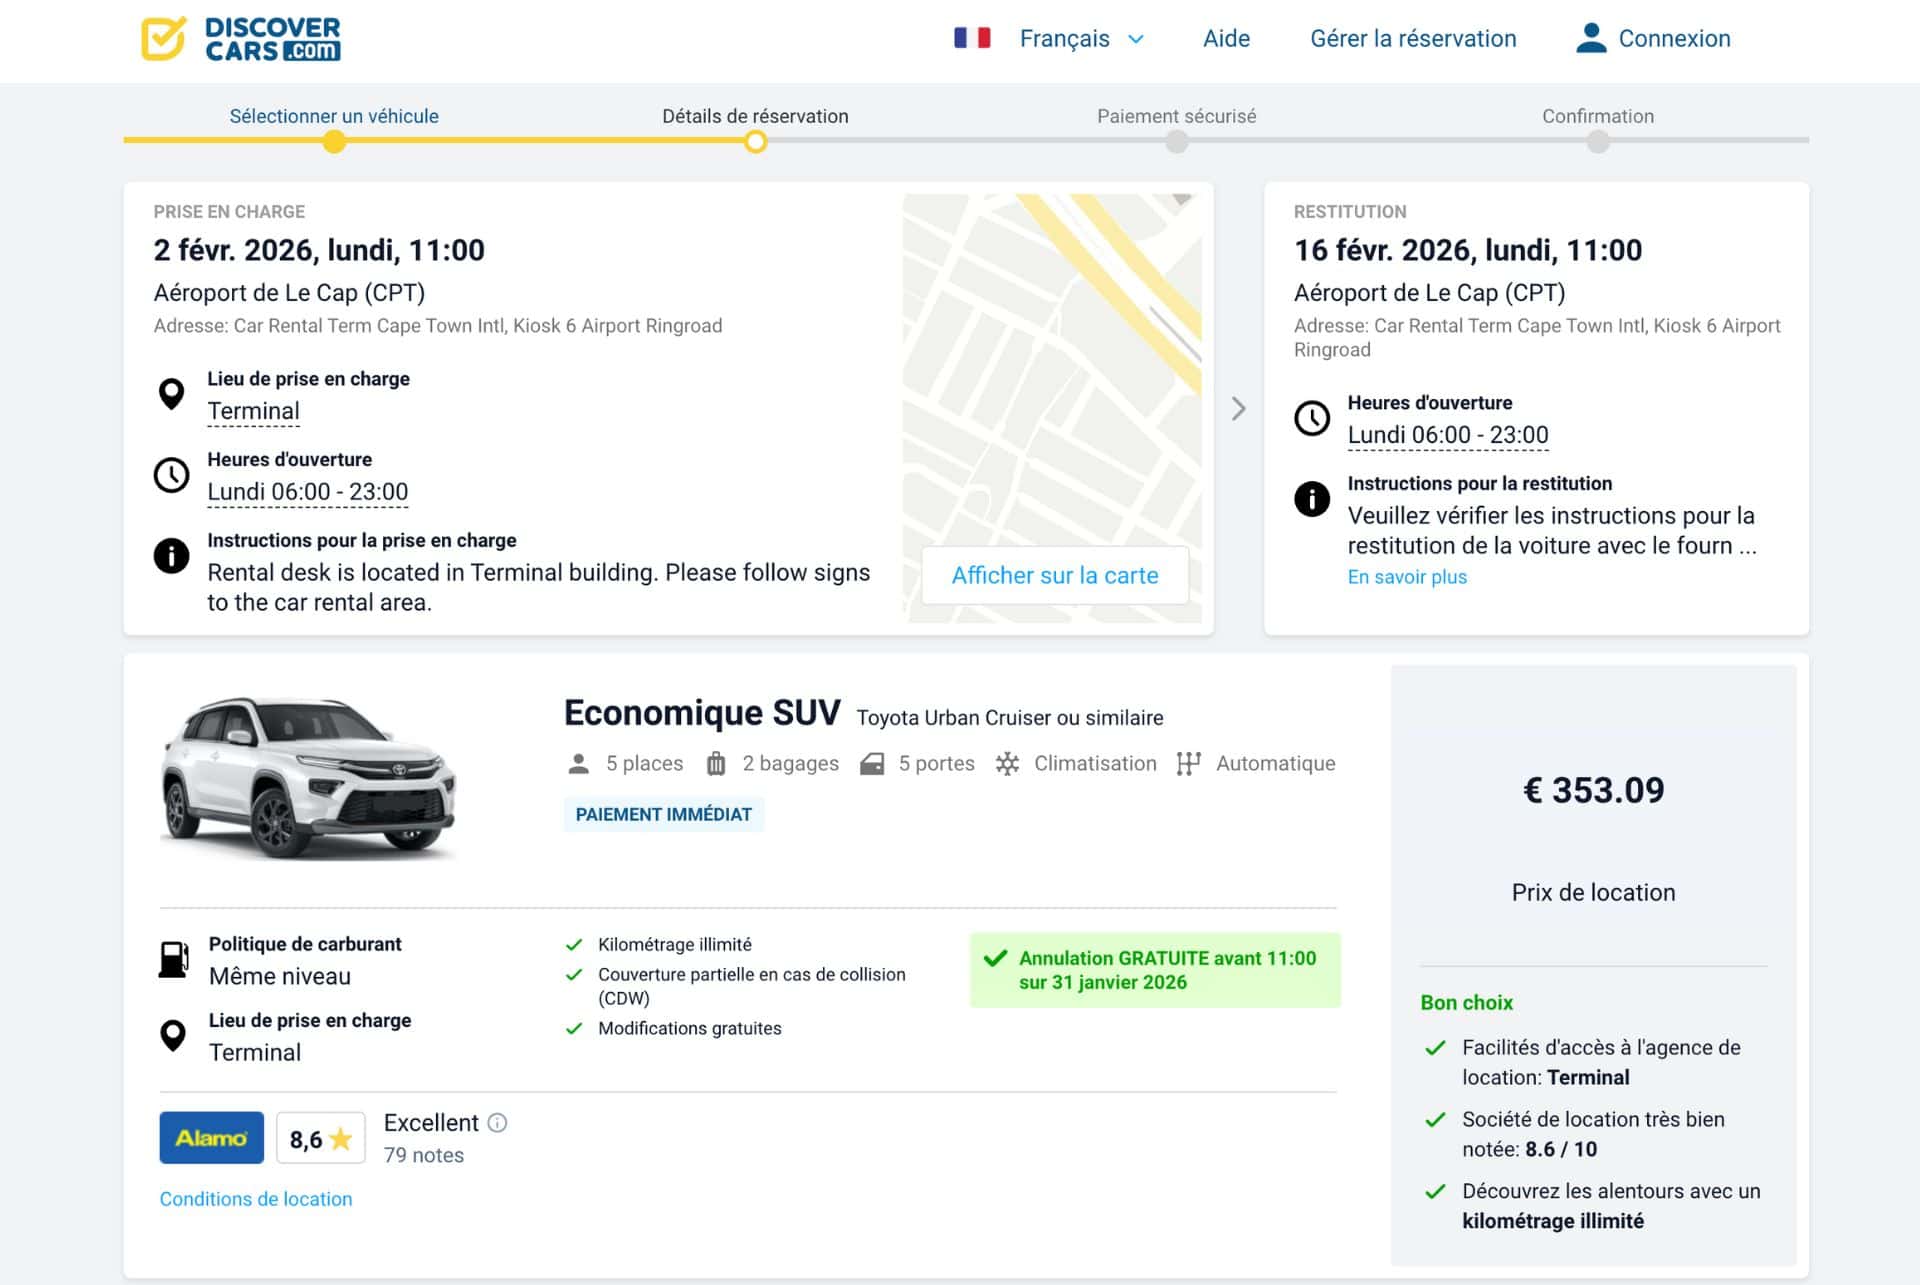The width and height of the screenshot is (1920, 1285).
Task: Open Gérer la réservation
Action: 1413,39
